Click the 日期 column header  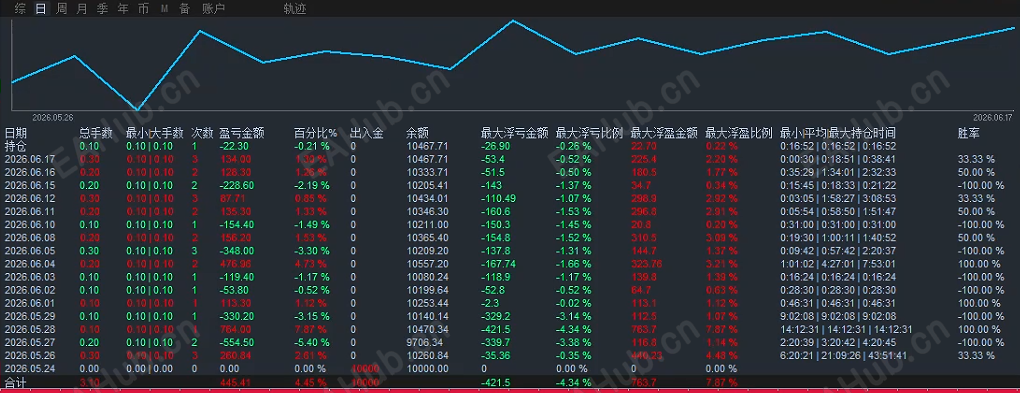point(16,133)
